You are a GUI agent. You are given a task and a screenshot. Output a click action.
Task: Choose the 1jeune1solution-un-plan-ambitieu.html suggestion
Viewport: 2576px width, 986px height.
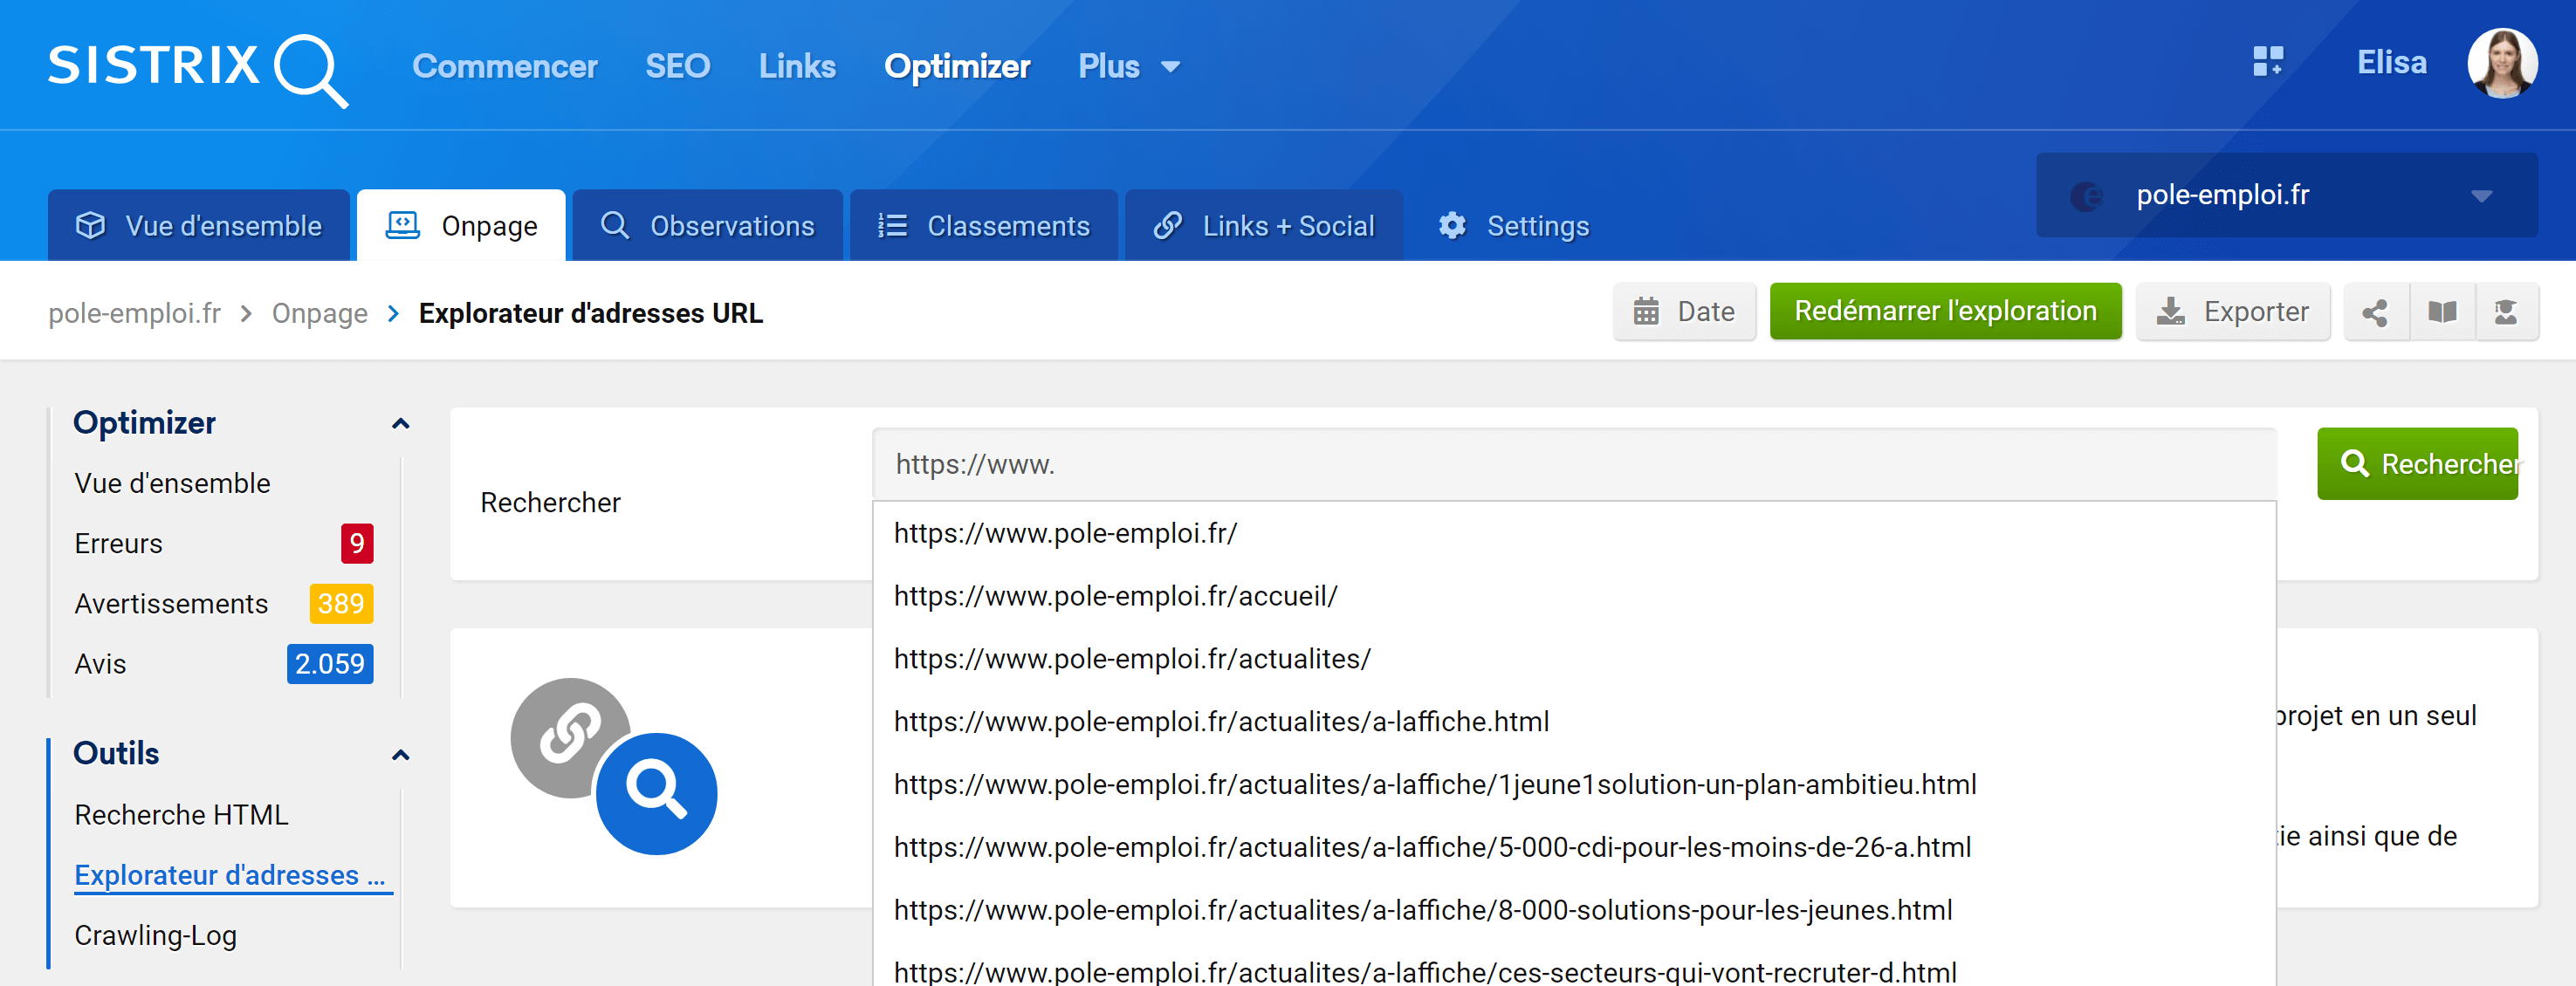tap(1574, 785)
